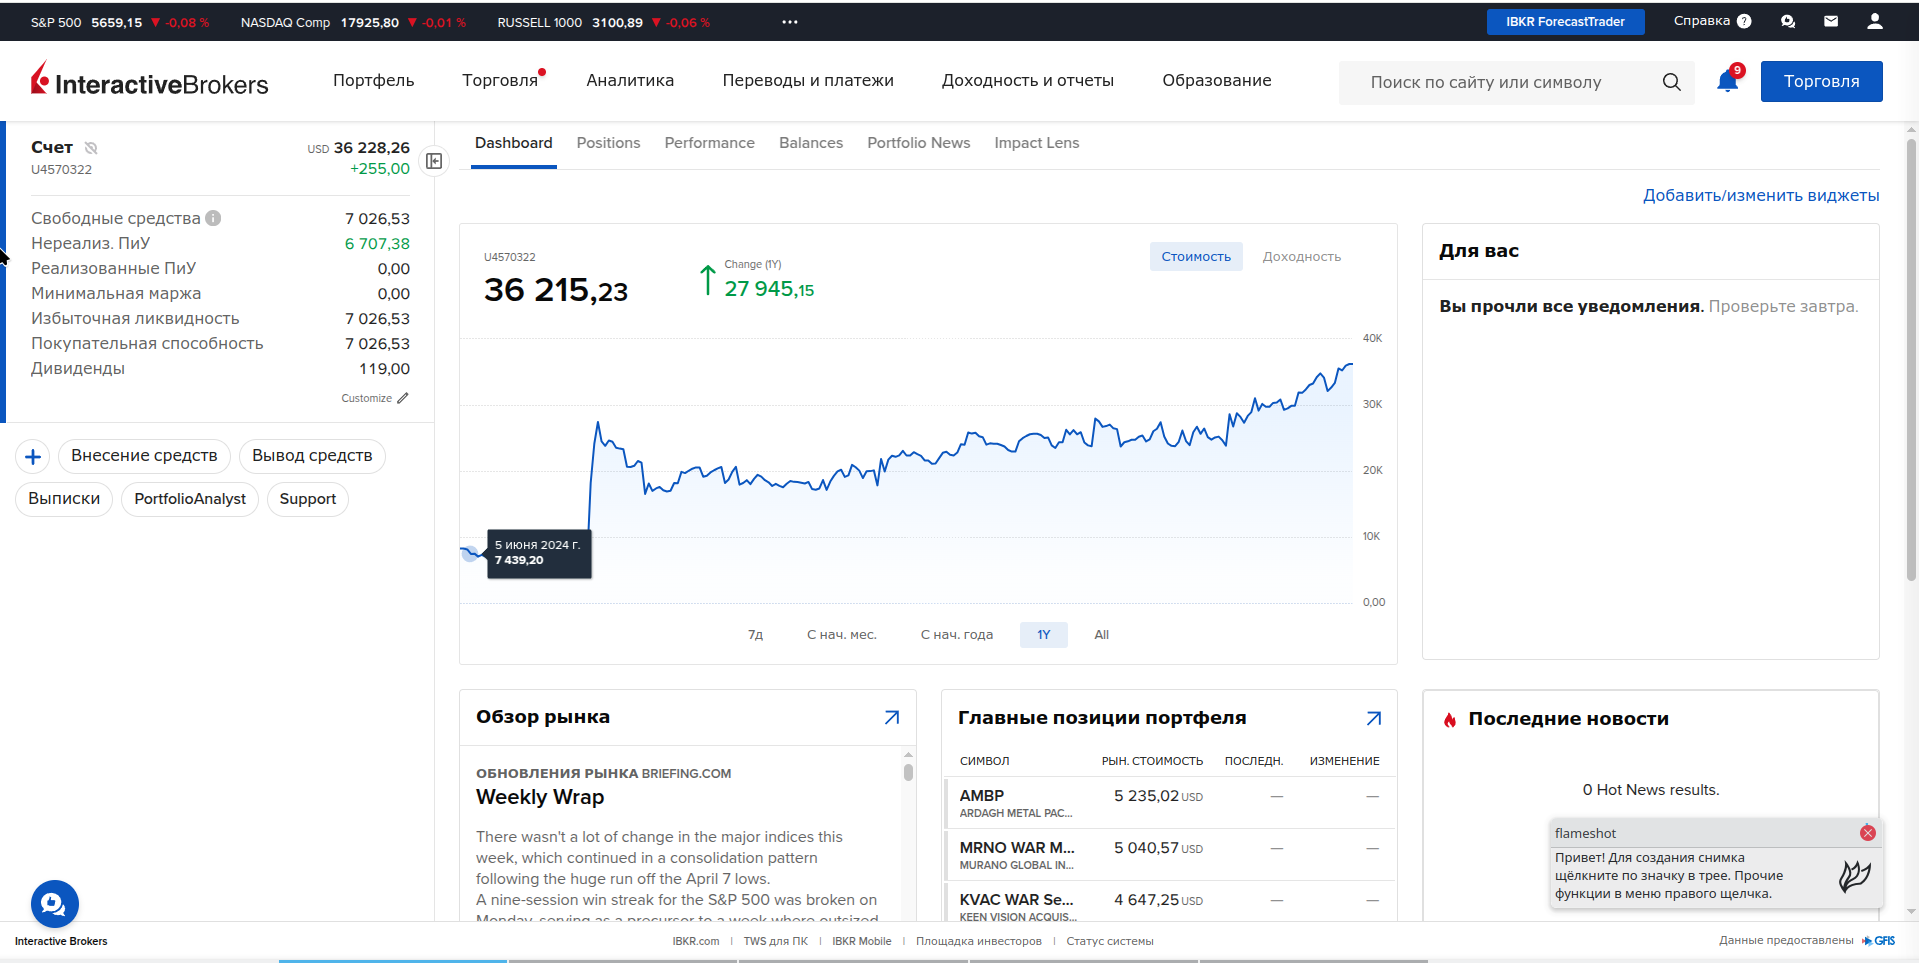The image size is (1919, 963).
Task: Click the info icon beside Свободные средства
Action: pos(213,218)
